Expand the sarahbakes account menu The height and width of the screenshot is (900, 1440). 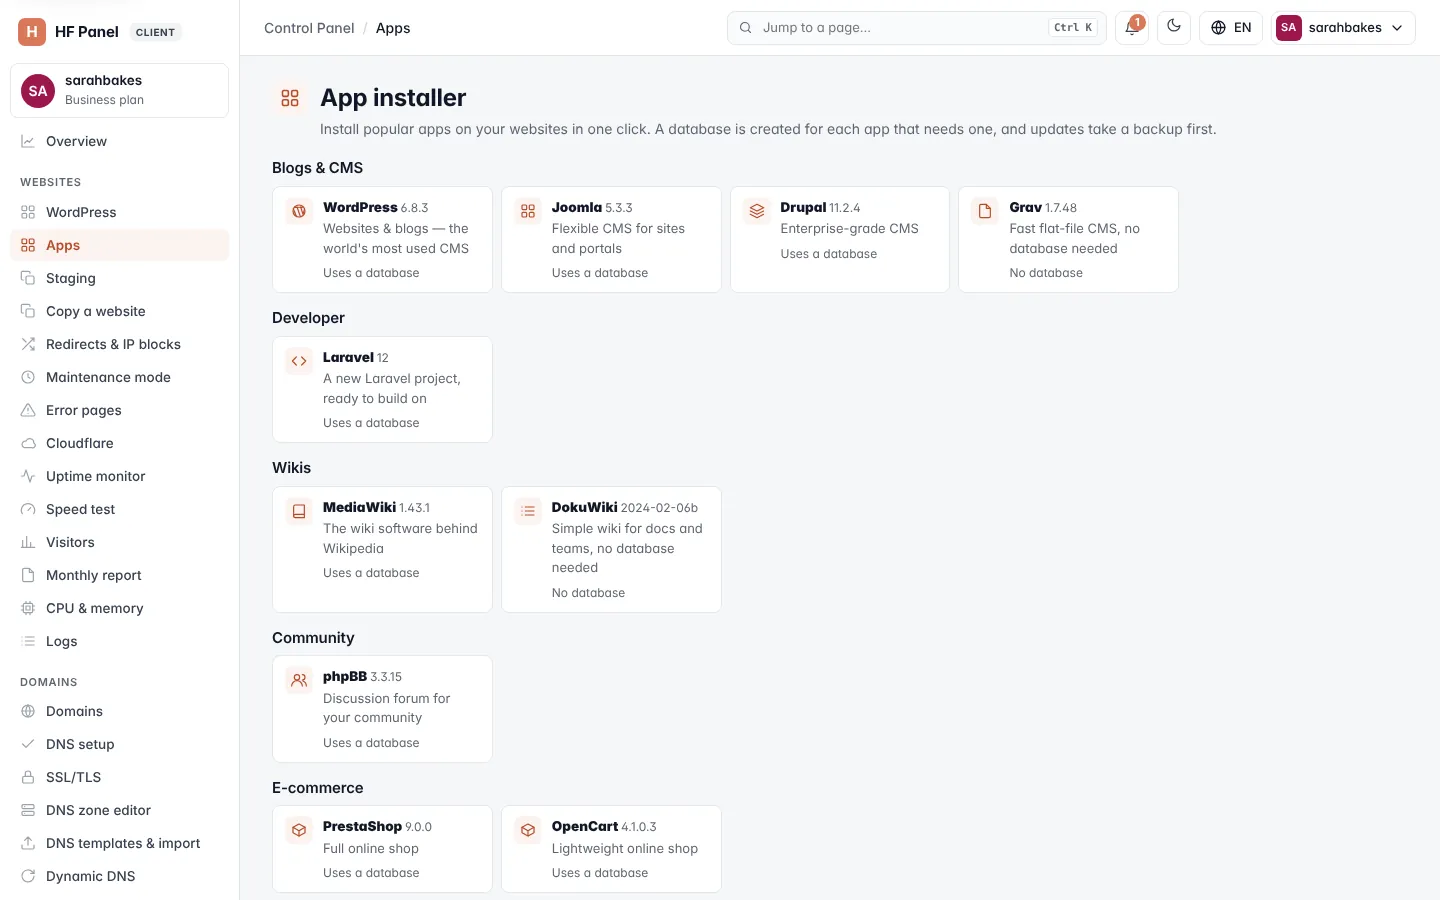click(x=1343, y=28)
